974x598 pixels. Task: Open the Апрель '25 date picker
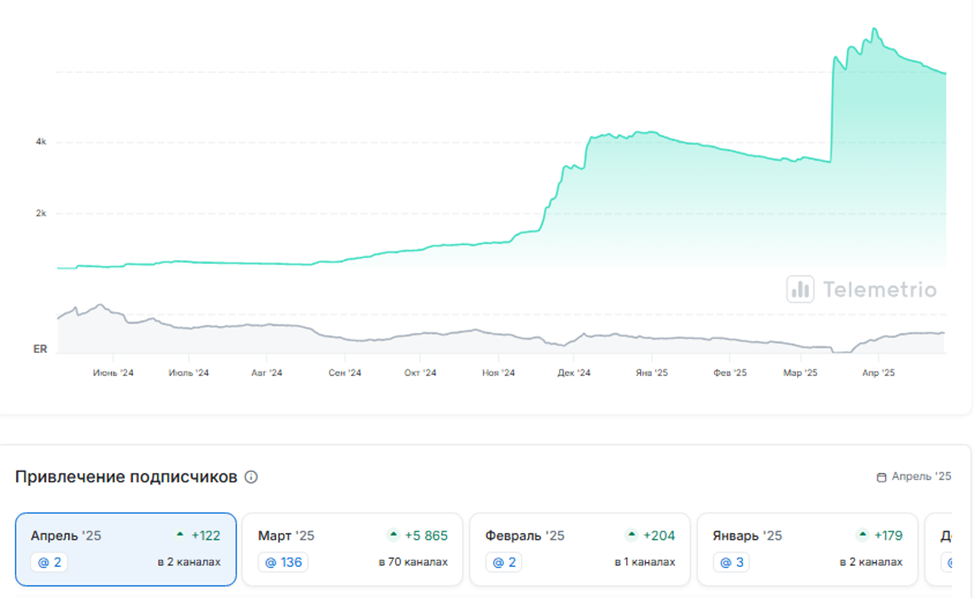click(914, 476)
